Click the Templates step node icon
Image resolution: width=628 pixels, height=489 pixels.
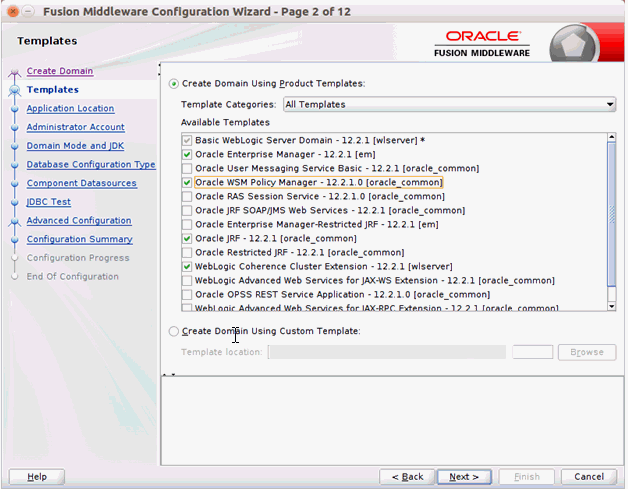pyautogui.click(x=15, y=90)
